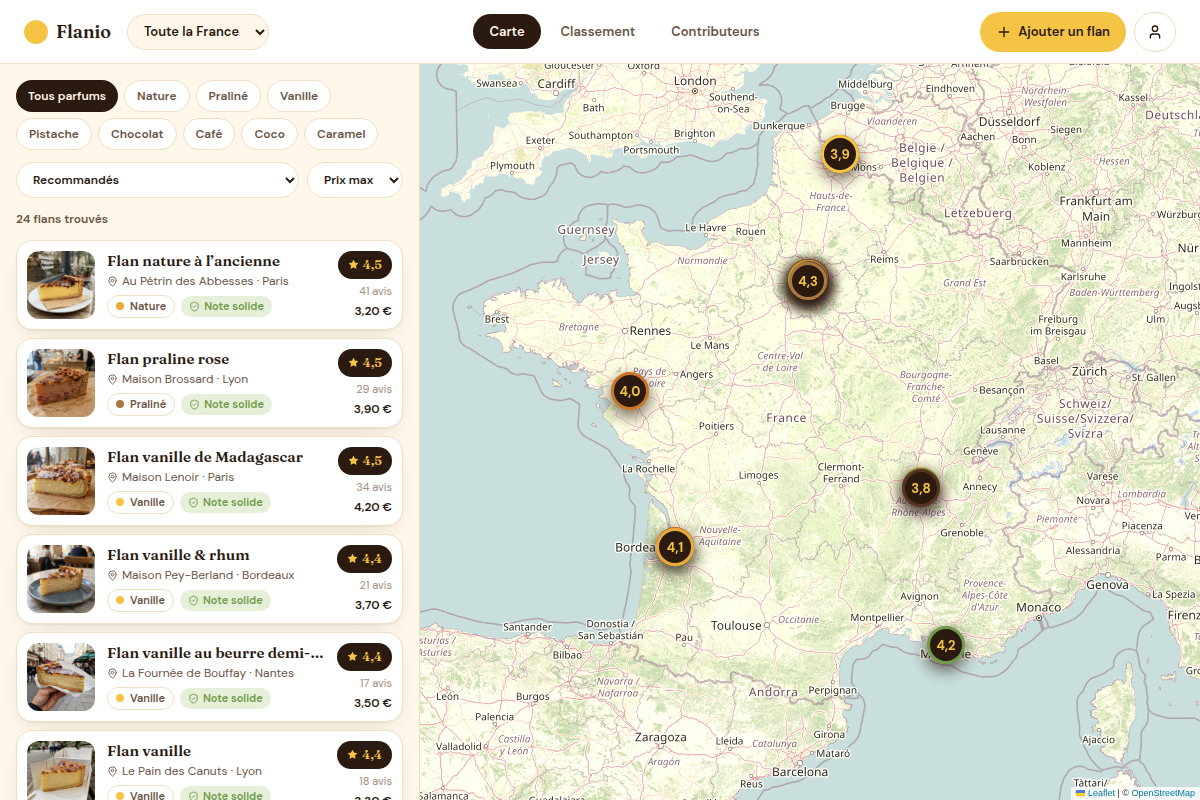Viewport: 1200px width, 800px height.
Task: Open the Flan vanille de Madagascar photo
Action: pos(61,481)
